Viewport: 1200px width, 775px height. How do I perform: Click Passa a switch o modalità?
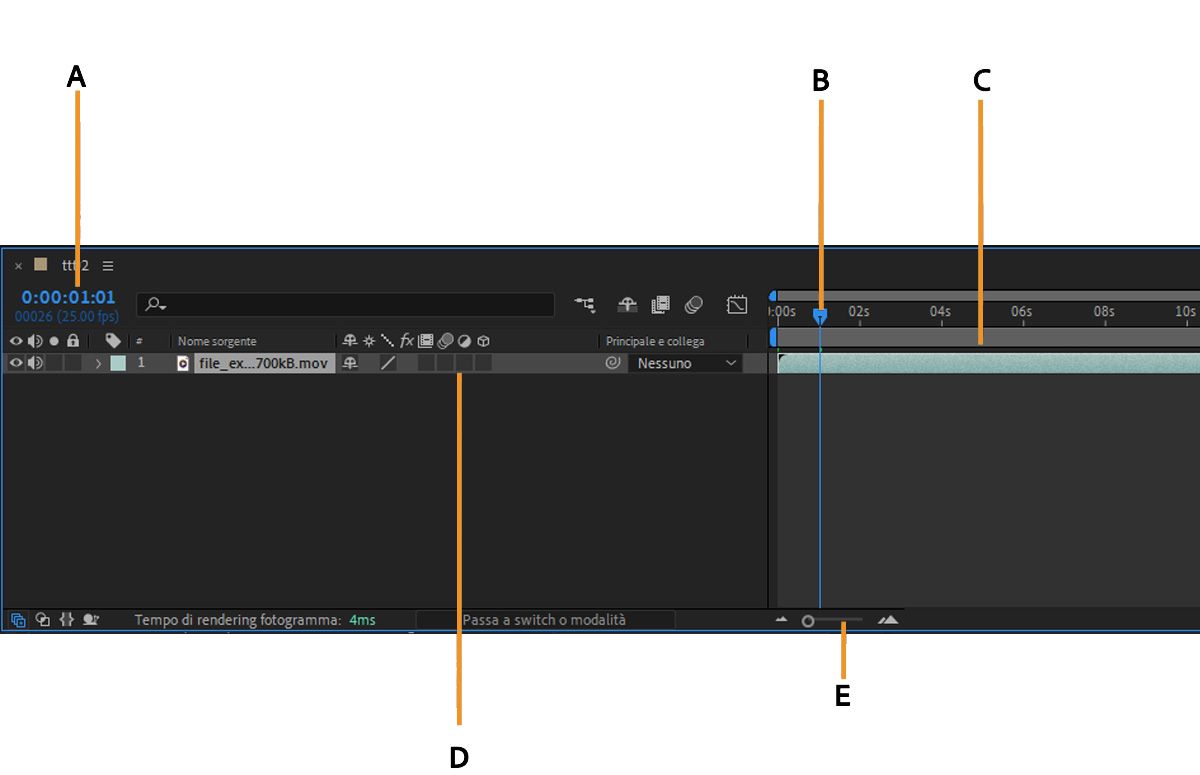point(545,620)
